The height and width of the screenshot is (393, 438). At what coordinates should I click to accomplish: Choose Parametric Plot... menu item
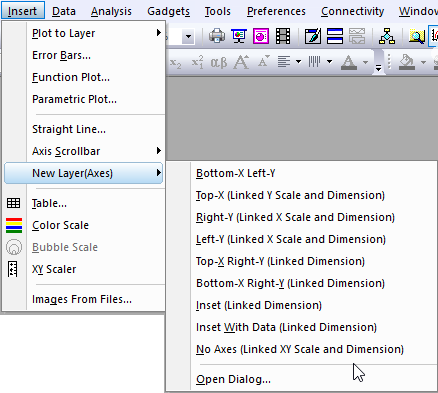pyautogui.click(x=84, y=99)
